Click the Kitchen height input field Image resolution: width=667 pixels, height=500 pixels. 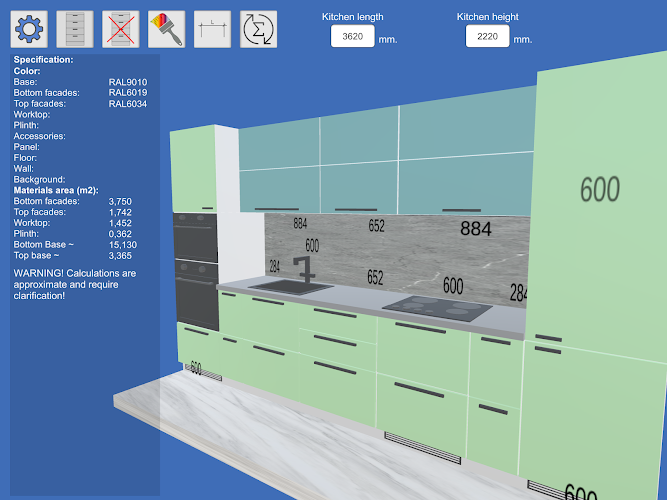tap(488, 37)
